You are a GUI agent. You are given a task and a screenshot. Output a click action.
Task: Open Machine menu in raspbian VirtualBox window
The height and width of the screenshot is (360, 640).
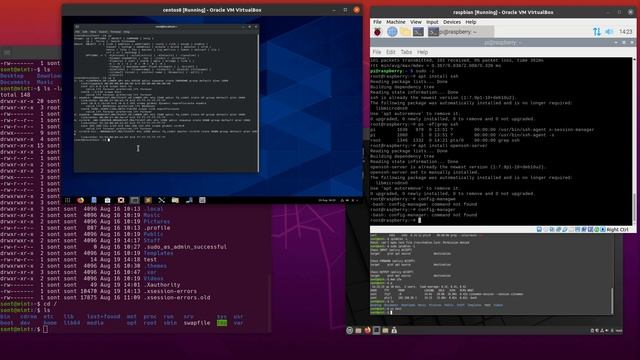pos(396,22)
